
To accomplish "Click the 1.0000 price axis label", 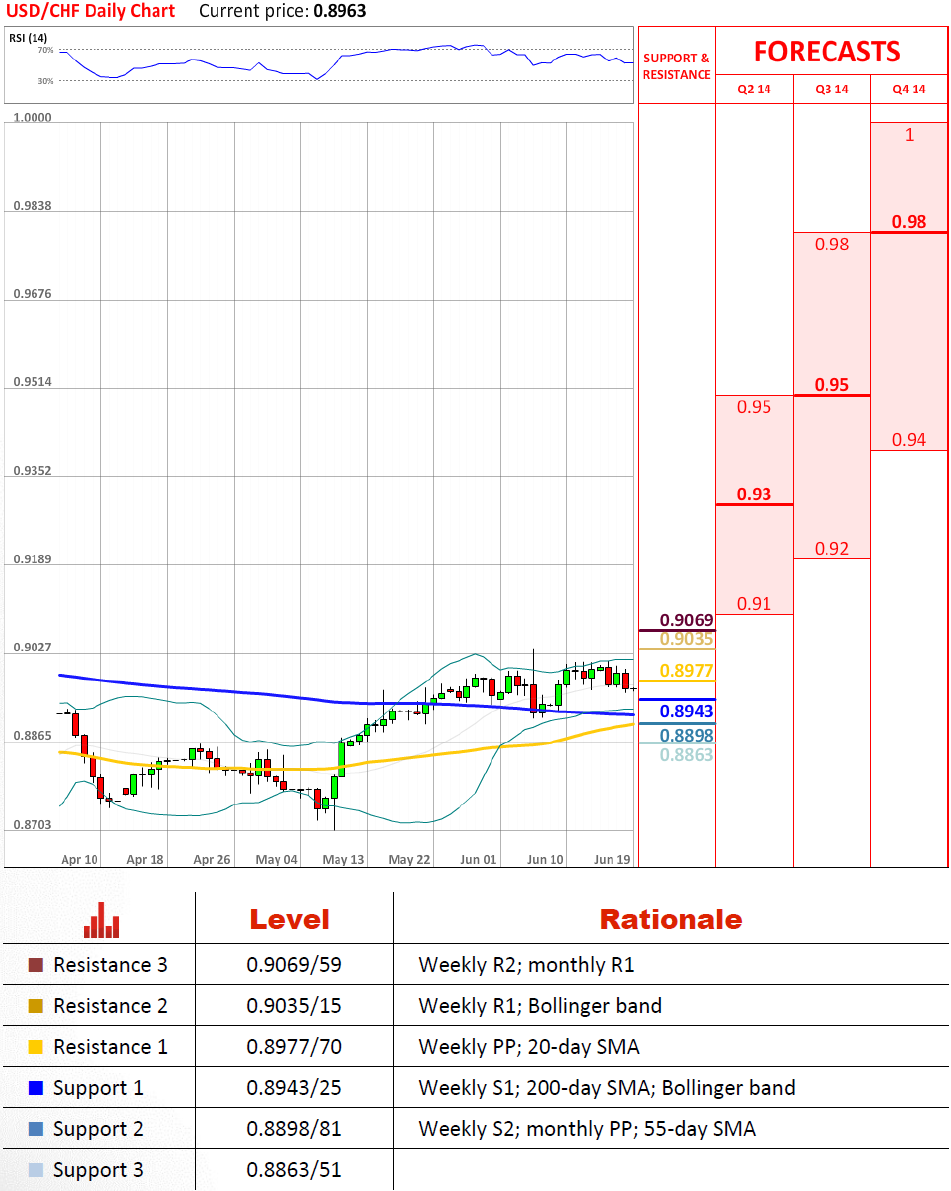I will (x=33, y=117).
